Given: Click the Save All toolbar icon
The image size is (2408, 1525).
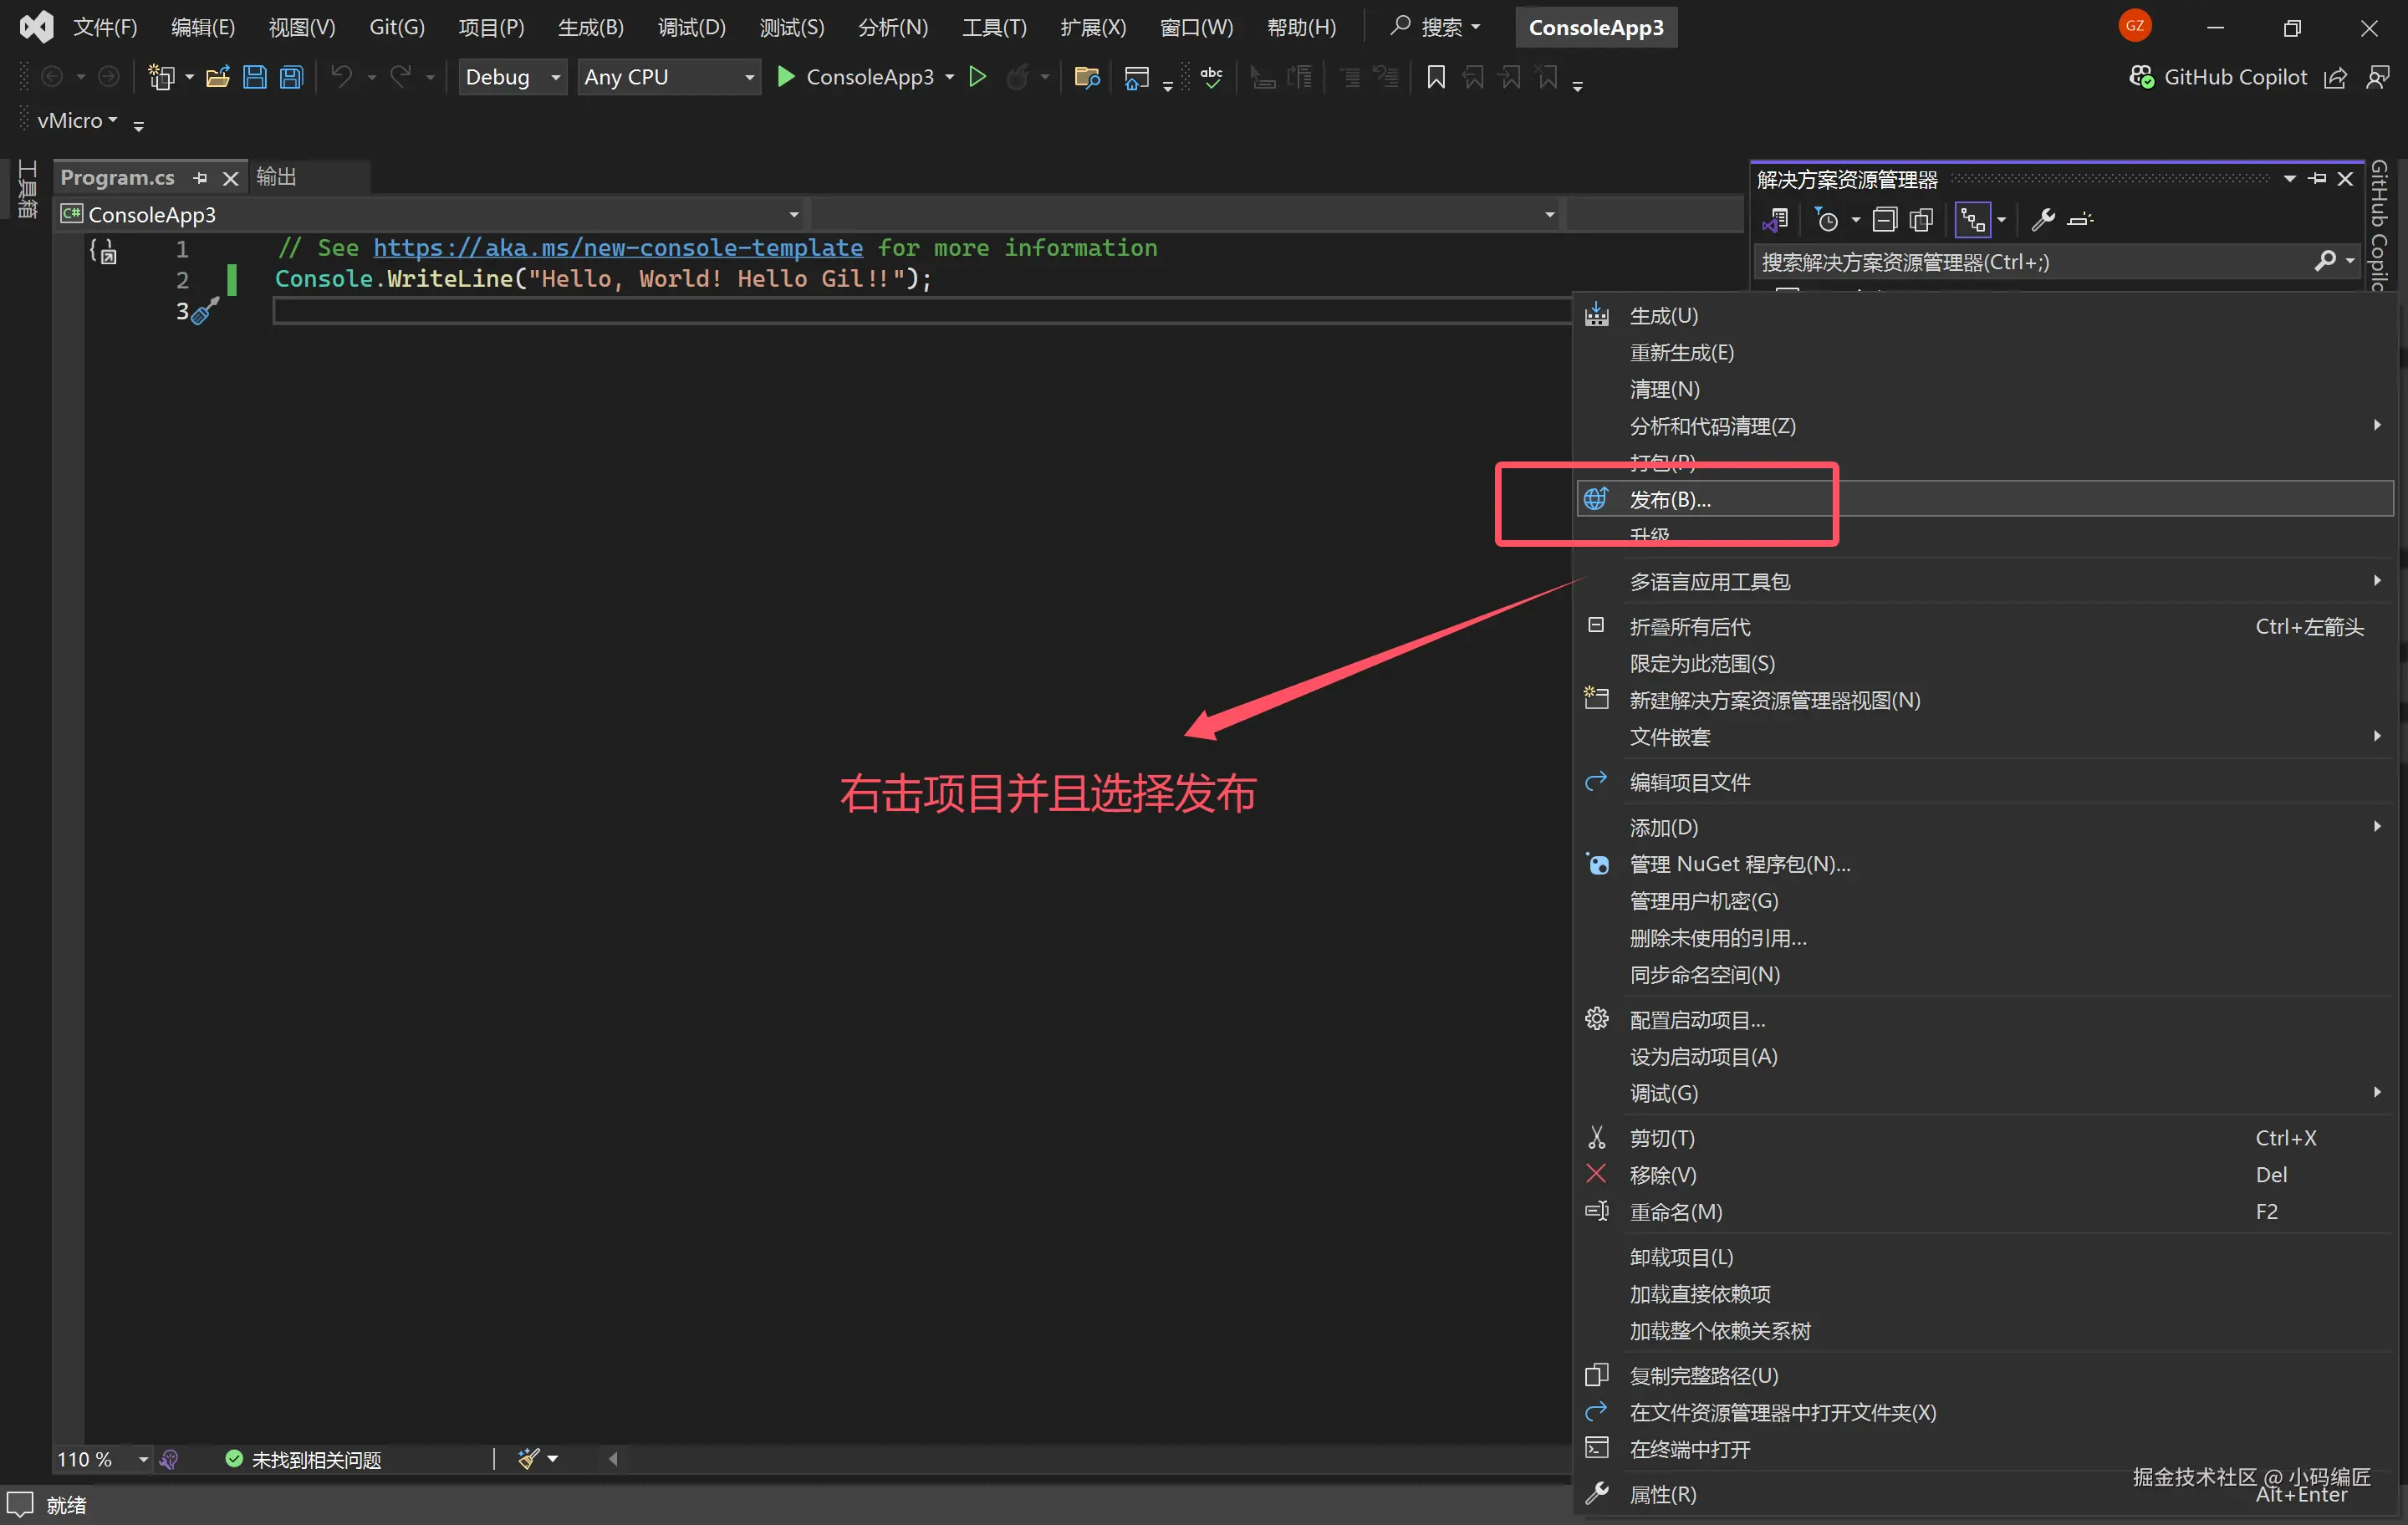Looking at the screenshot, I should (x=291, y=77).
